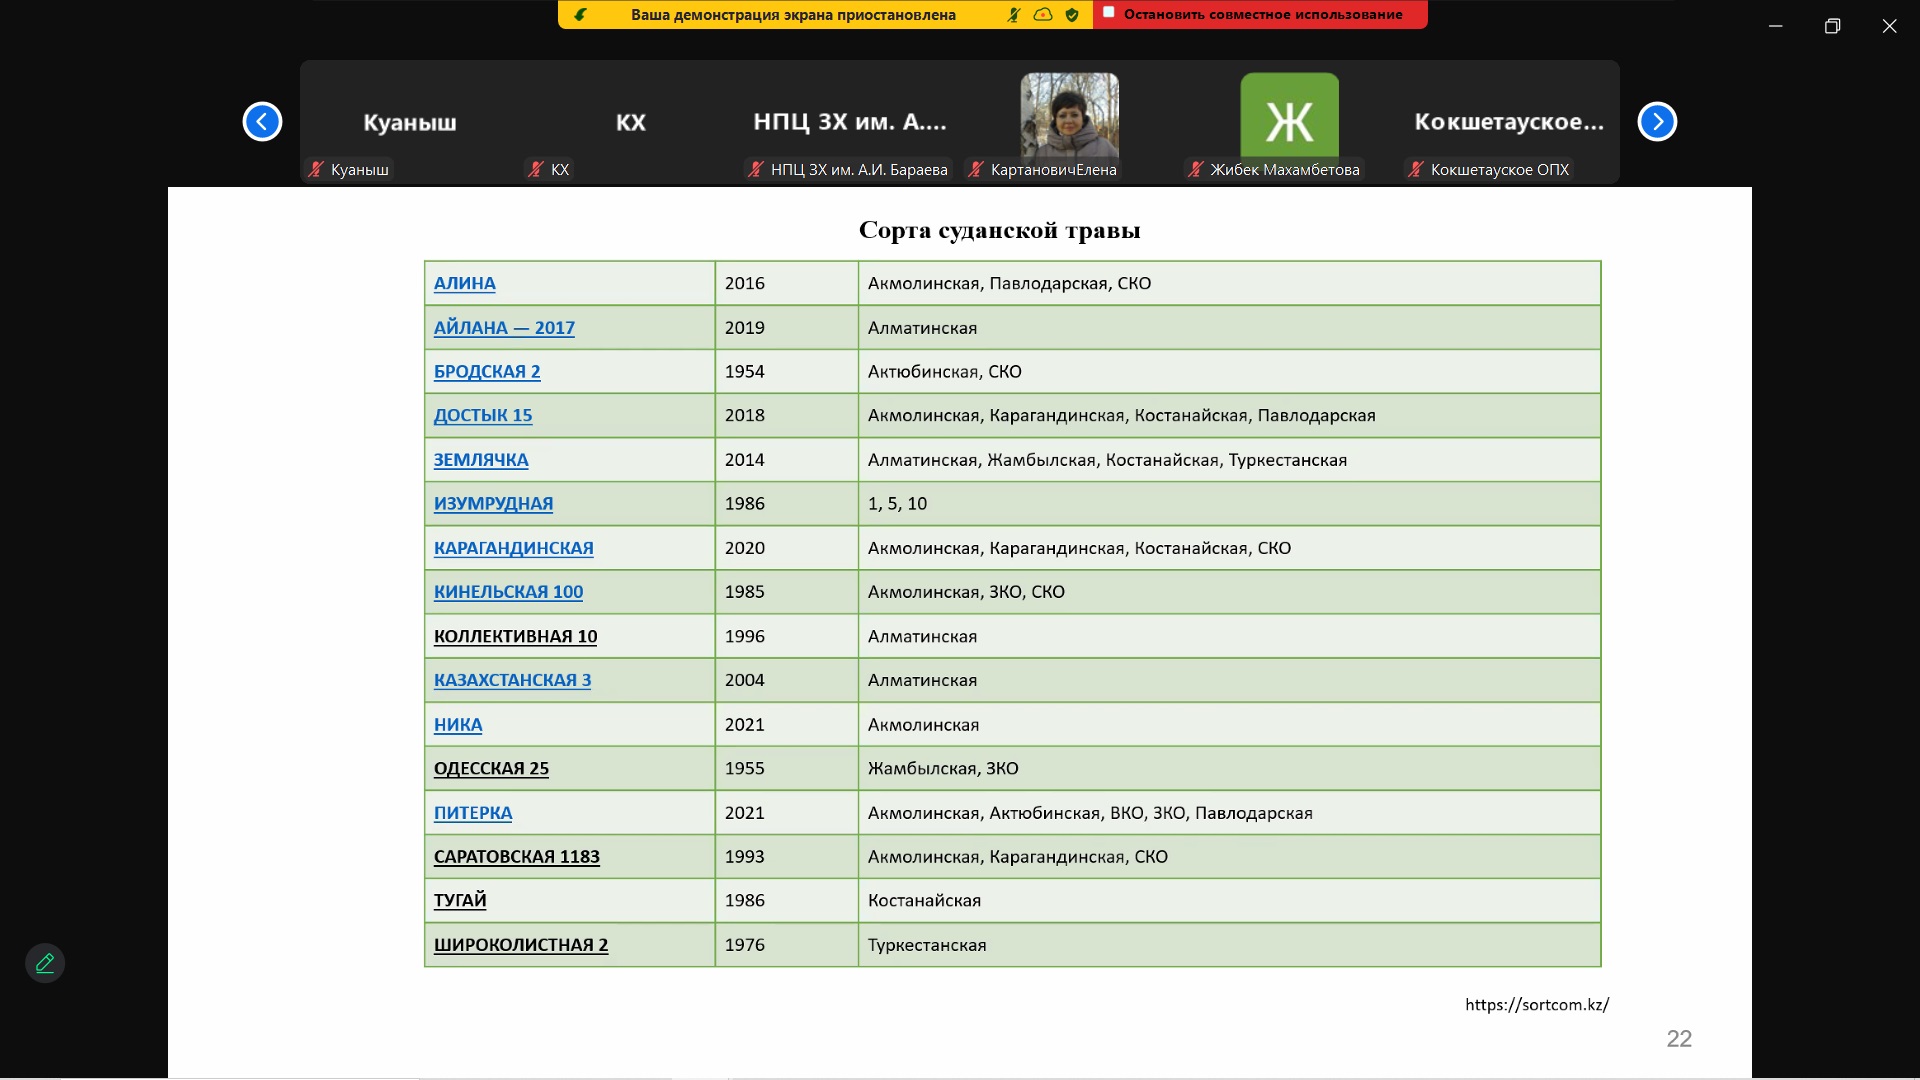
Task: Open the КАРАГАНДИНСКАЯ variety link
Action: point(513,548)
